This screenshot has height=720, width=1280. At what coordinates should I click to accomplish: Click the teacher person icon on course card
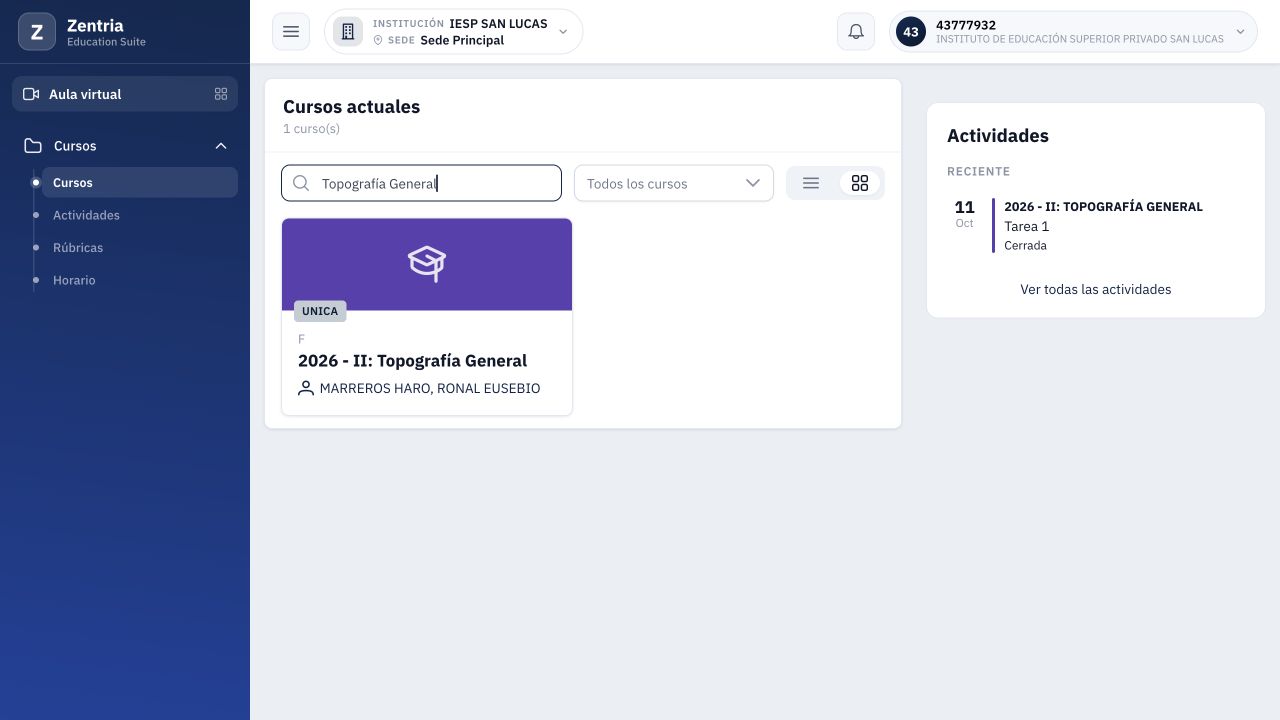point(306,388)
